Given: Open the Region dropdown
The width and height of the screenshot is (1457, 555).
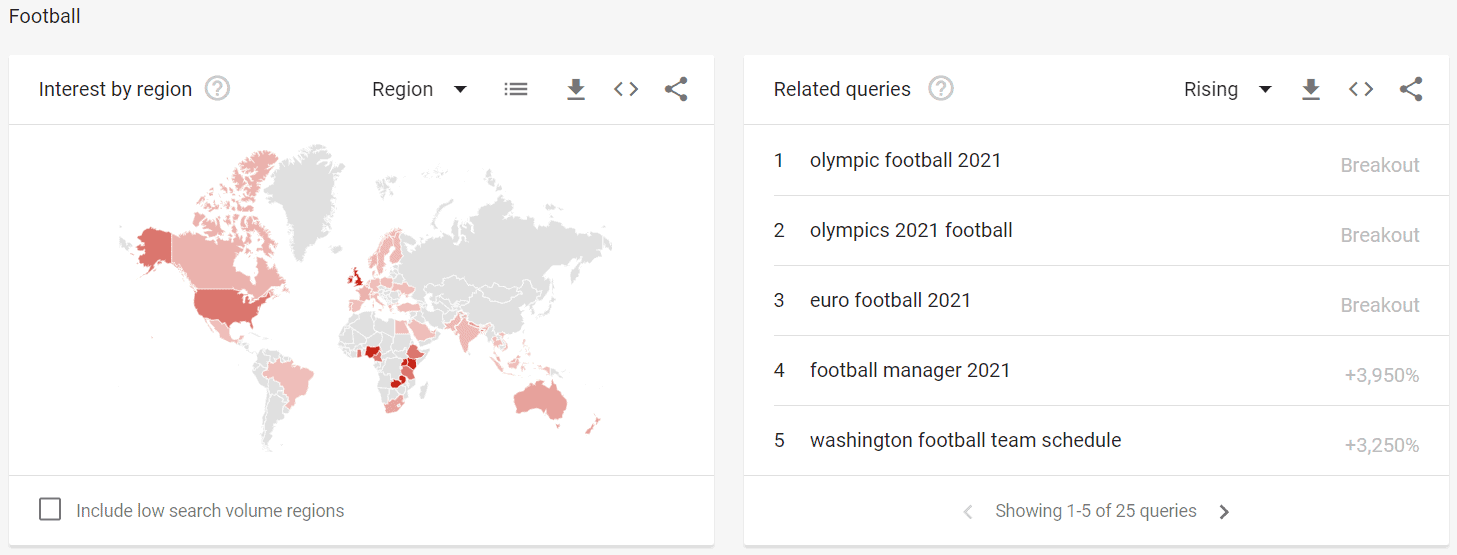Looking at the screenshot, I should (419, 89).
